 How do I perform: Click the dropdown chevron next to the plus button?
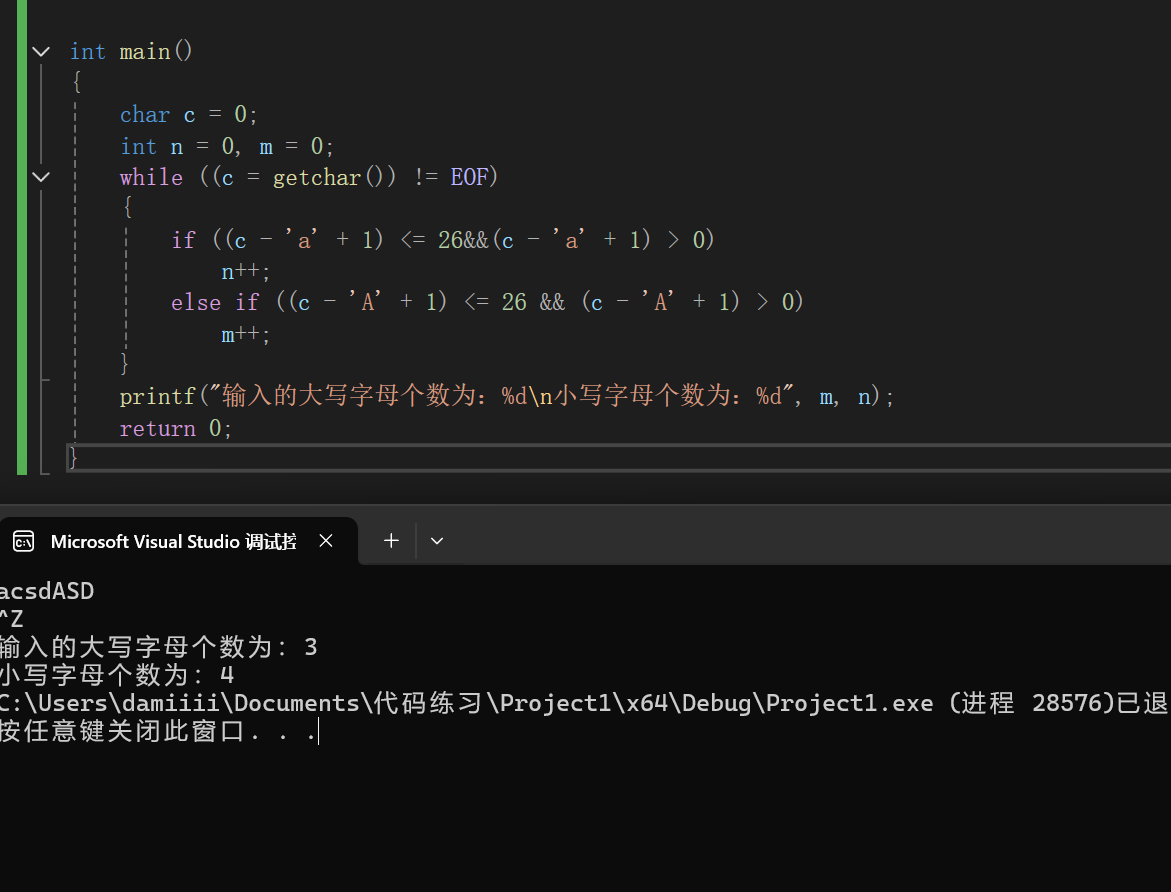point(436,540)
